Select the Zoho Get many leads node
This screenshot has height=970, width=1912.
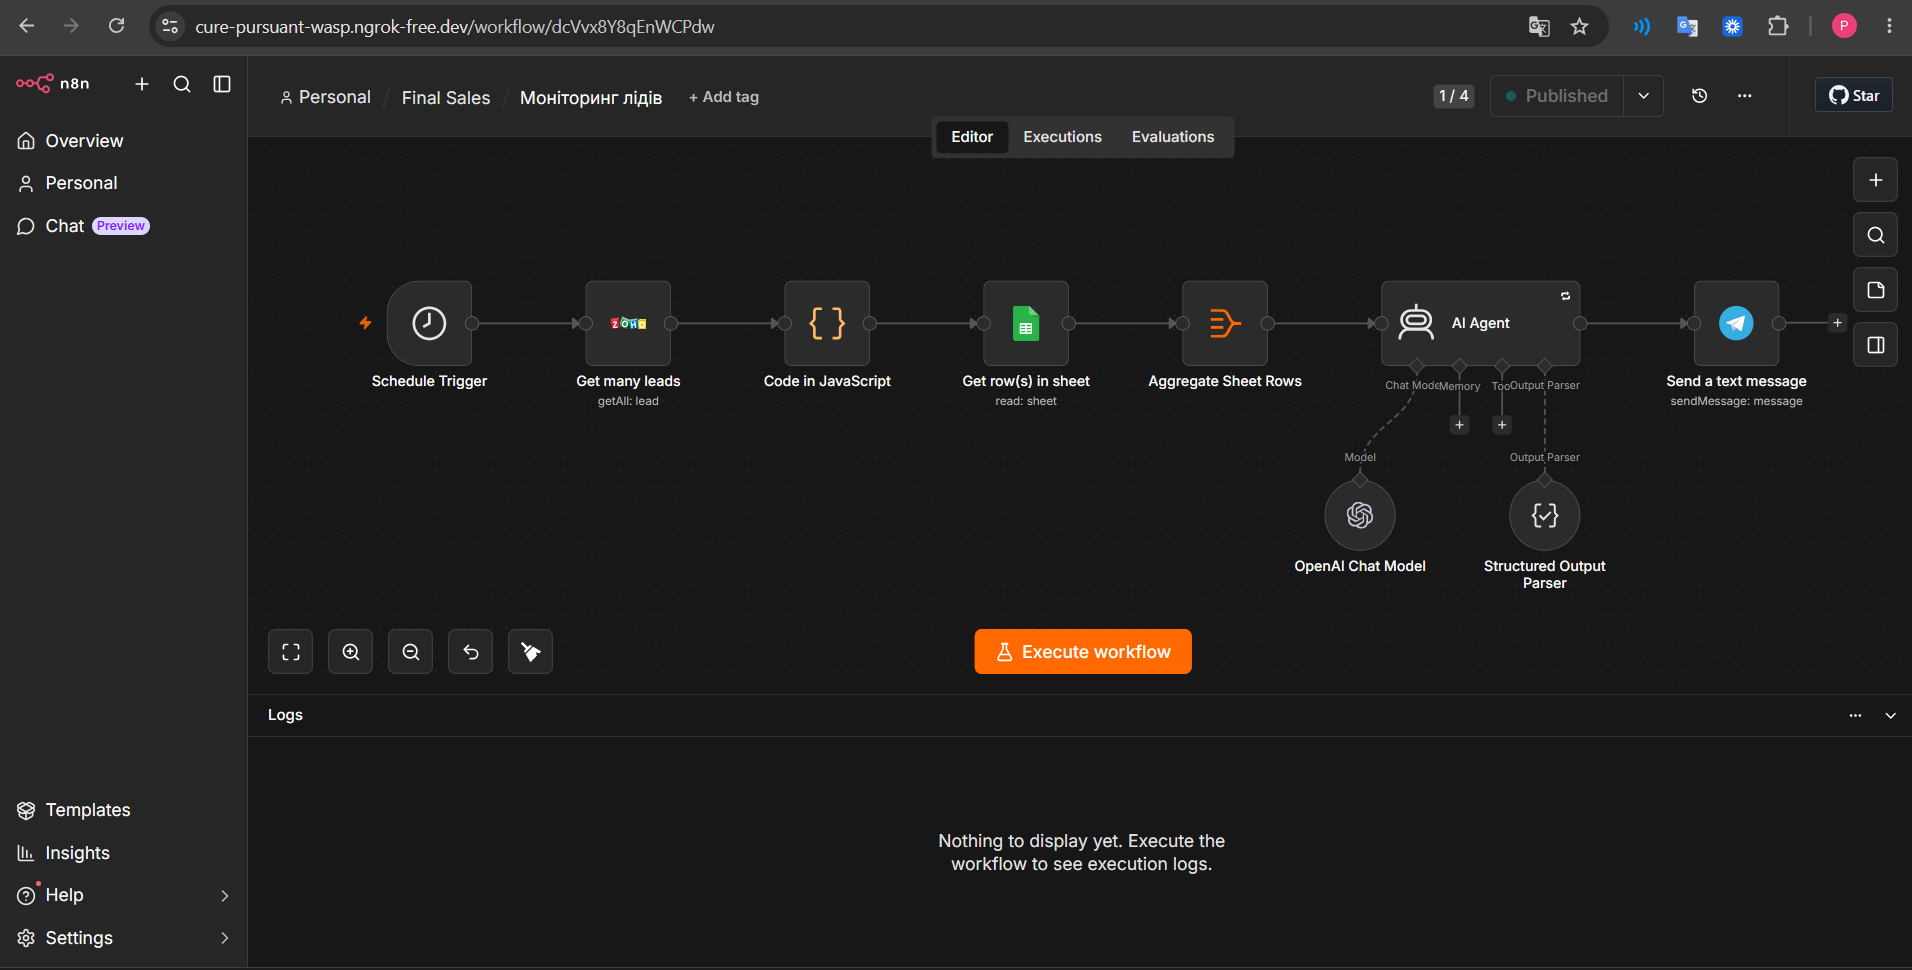tap(628, 323)
